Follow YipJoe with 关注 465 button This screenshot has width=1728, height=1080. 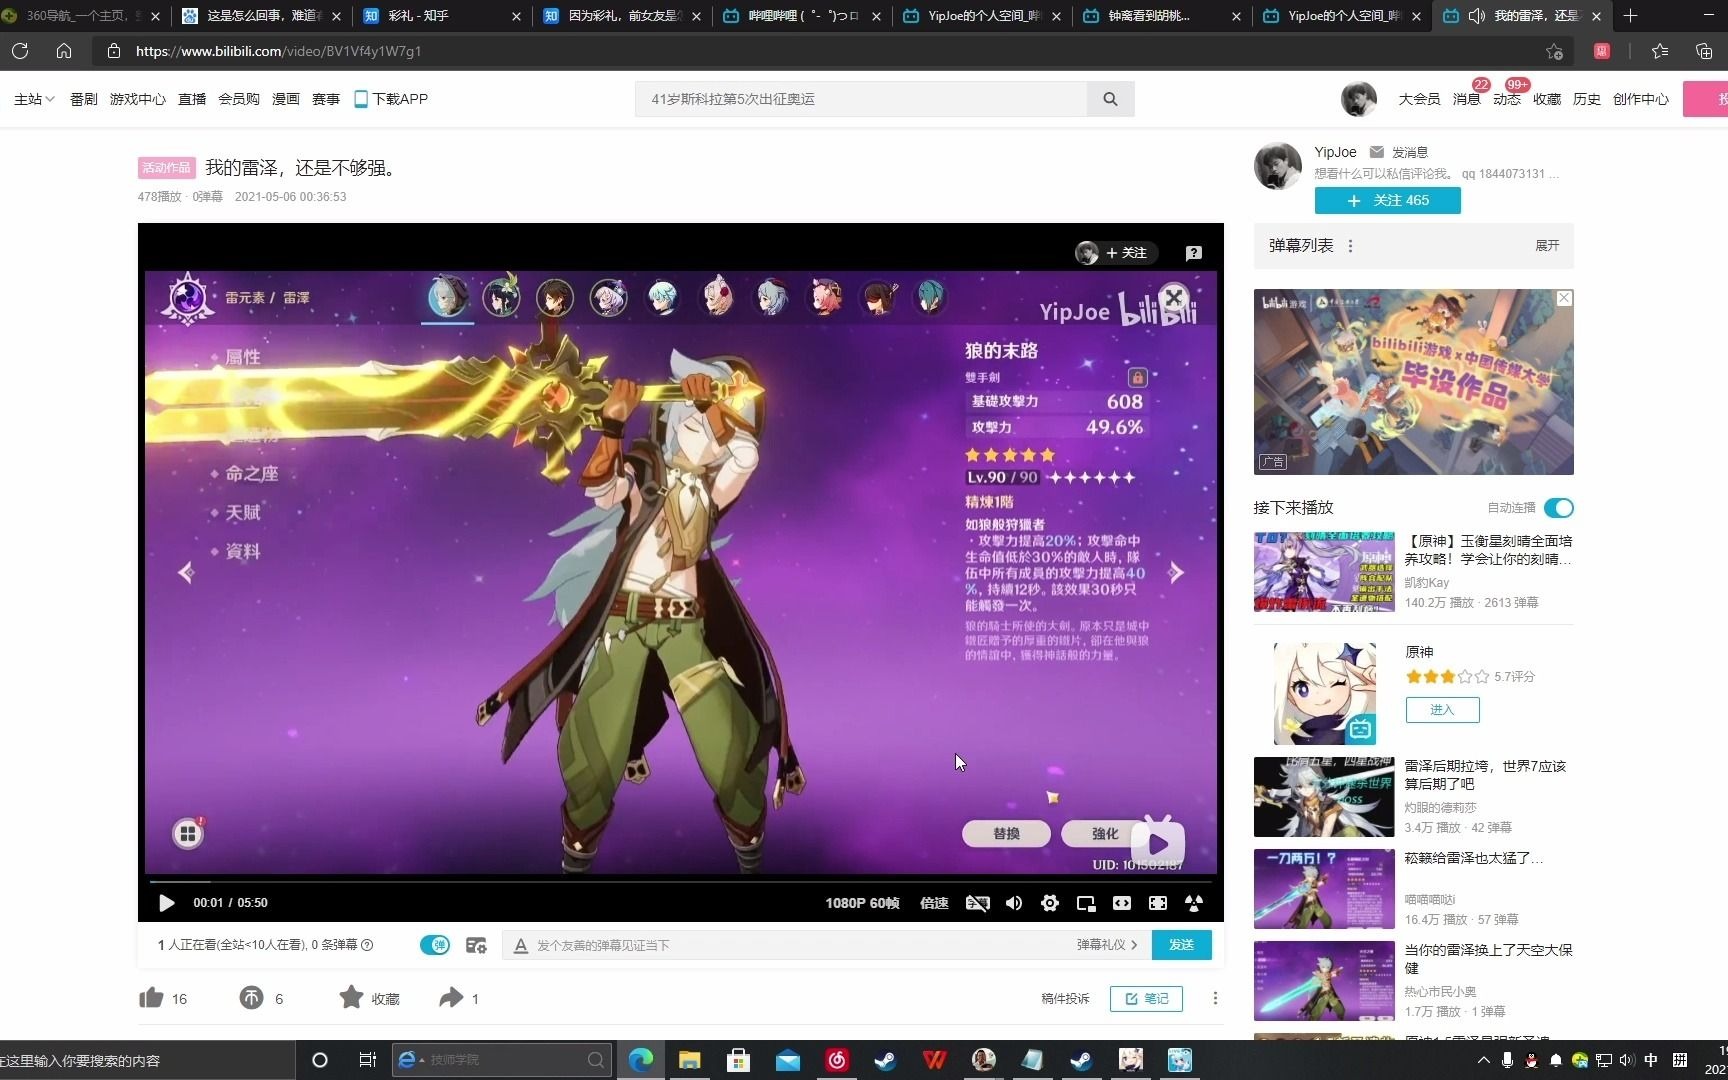point(1387,200)
